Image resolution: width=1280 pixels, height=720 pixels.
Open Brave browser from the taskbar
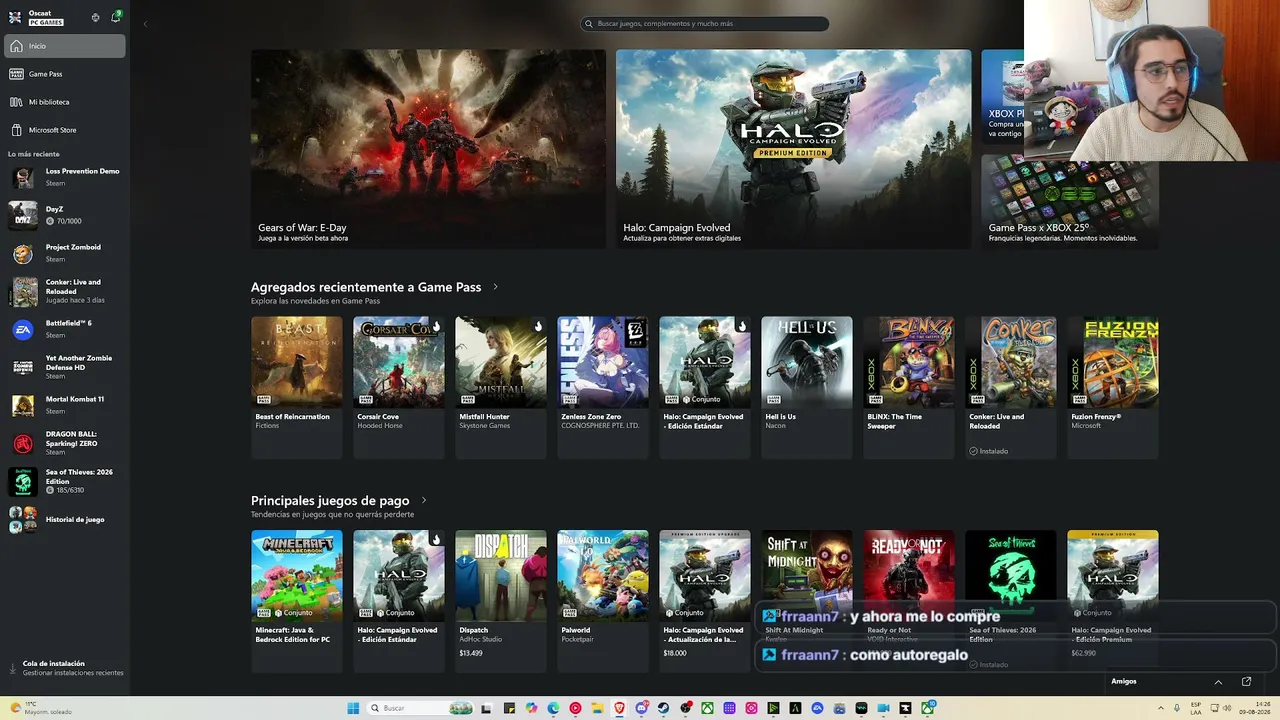(619, 708)
